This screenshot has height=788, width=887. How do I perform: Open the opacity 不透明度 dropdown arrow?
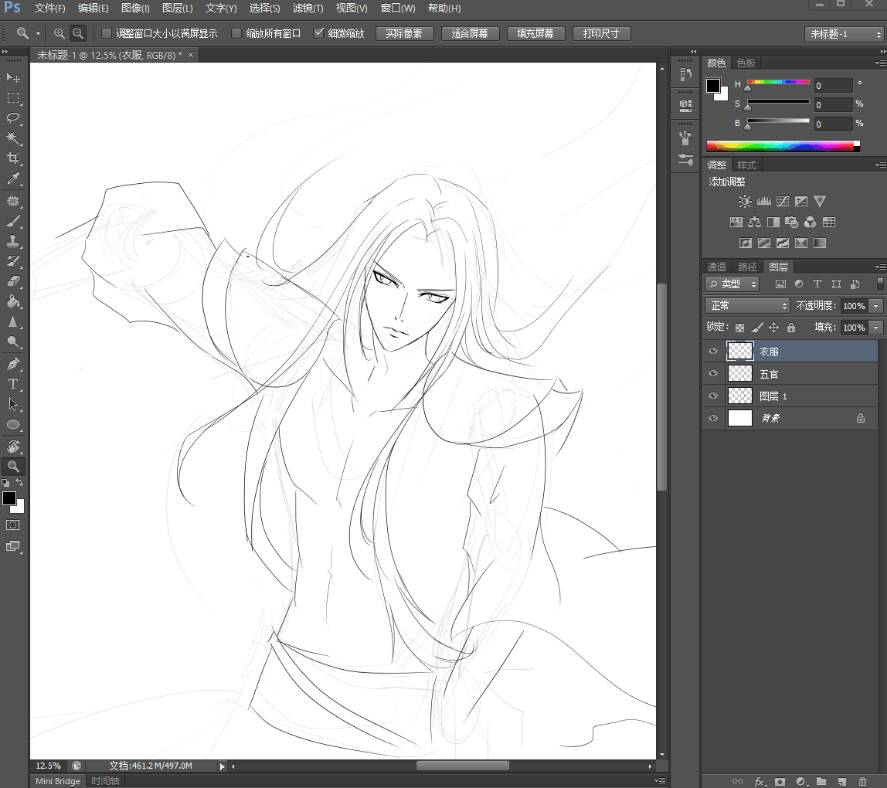point(876,305)
